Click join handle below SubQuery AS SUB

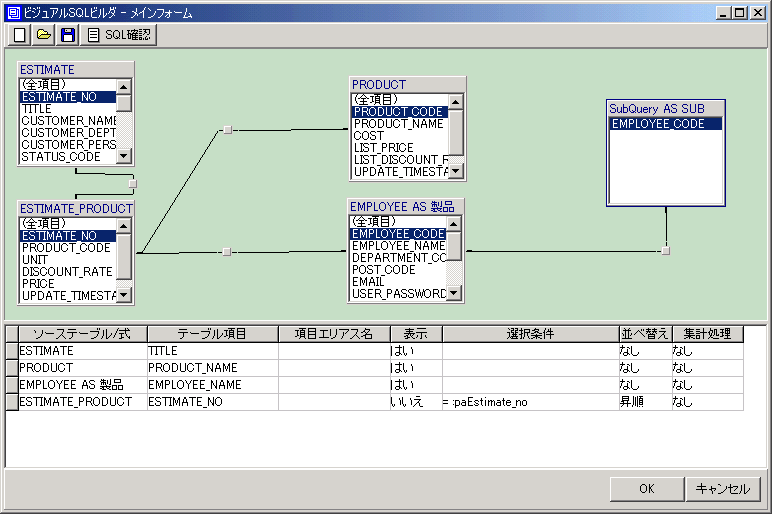666,250
